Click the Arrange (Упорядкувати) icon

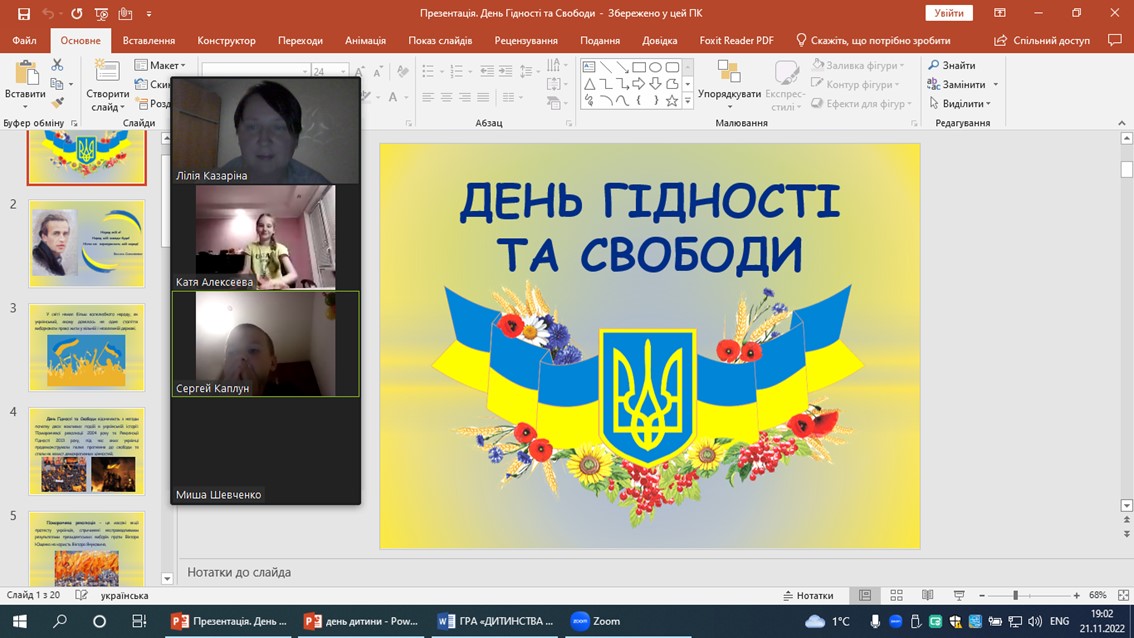(x=729, y=72)
